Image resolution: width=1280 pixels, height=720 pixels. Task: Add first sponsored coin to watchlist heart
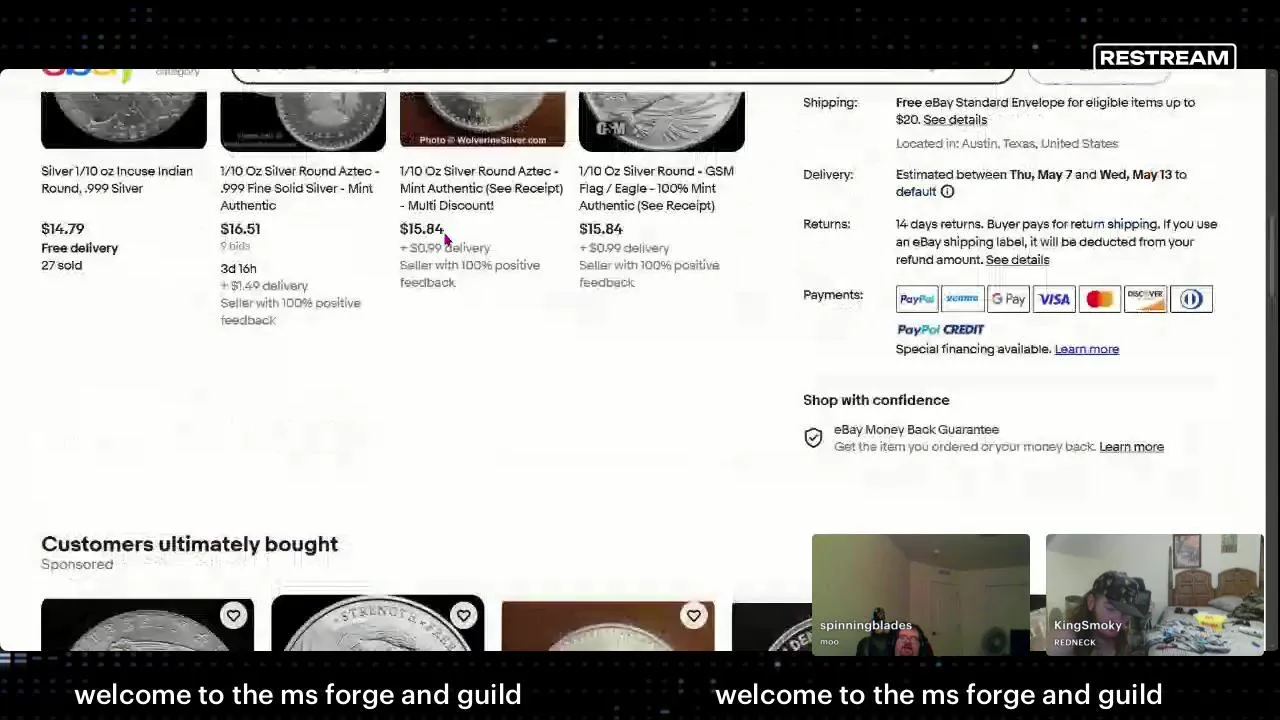click(x=233, y=616)
